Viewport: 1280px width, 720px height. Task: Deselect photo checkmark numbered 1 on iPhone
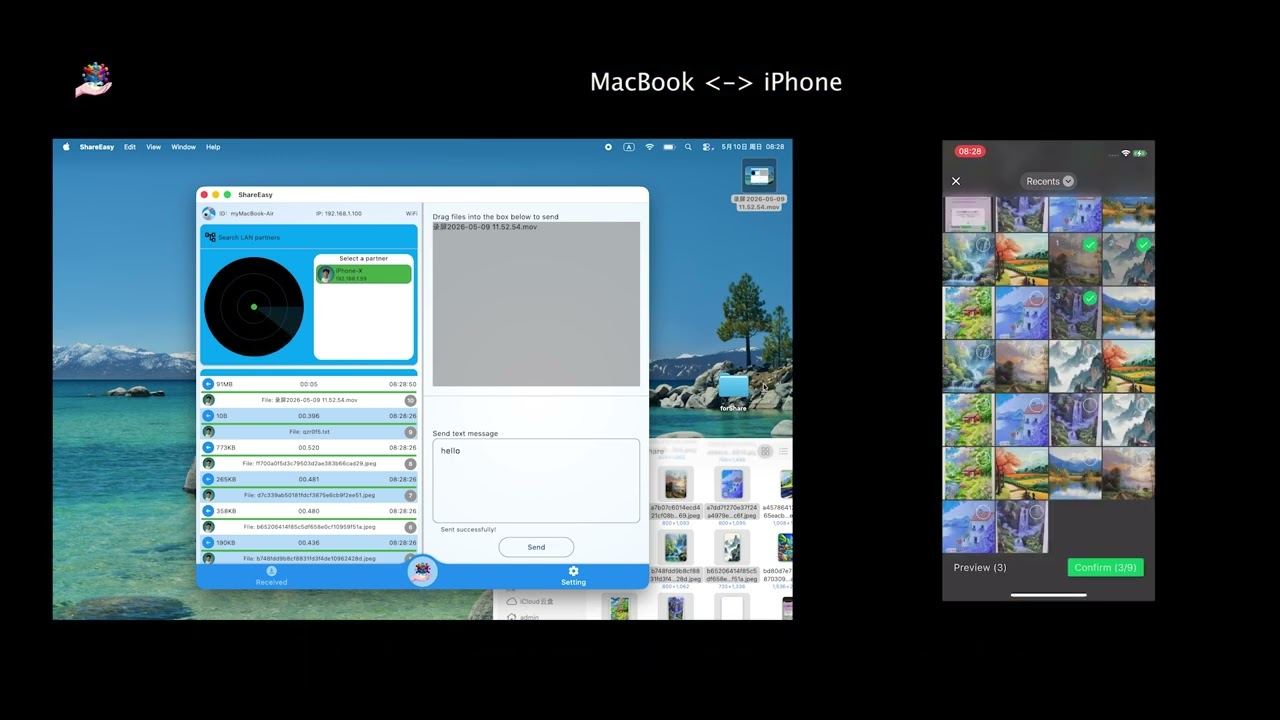click(1090, 245)
